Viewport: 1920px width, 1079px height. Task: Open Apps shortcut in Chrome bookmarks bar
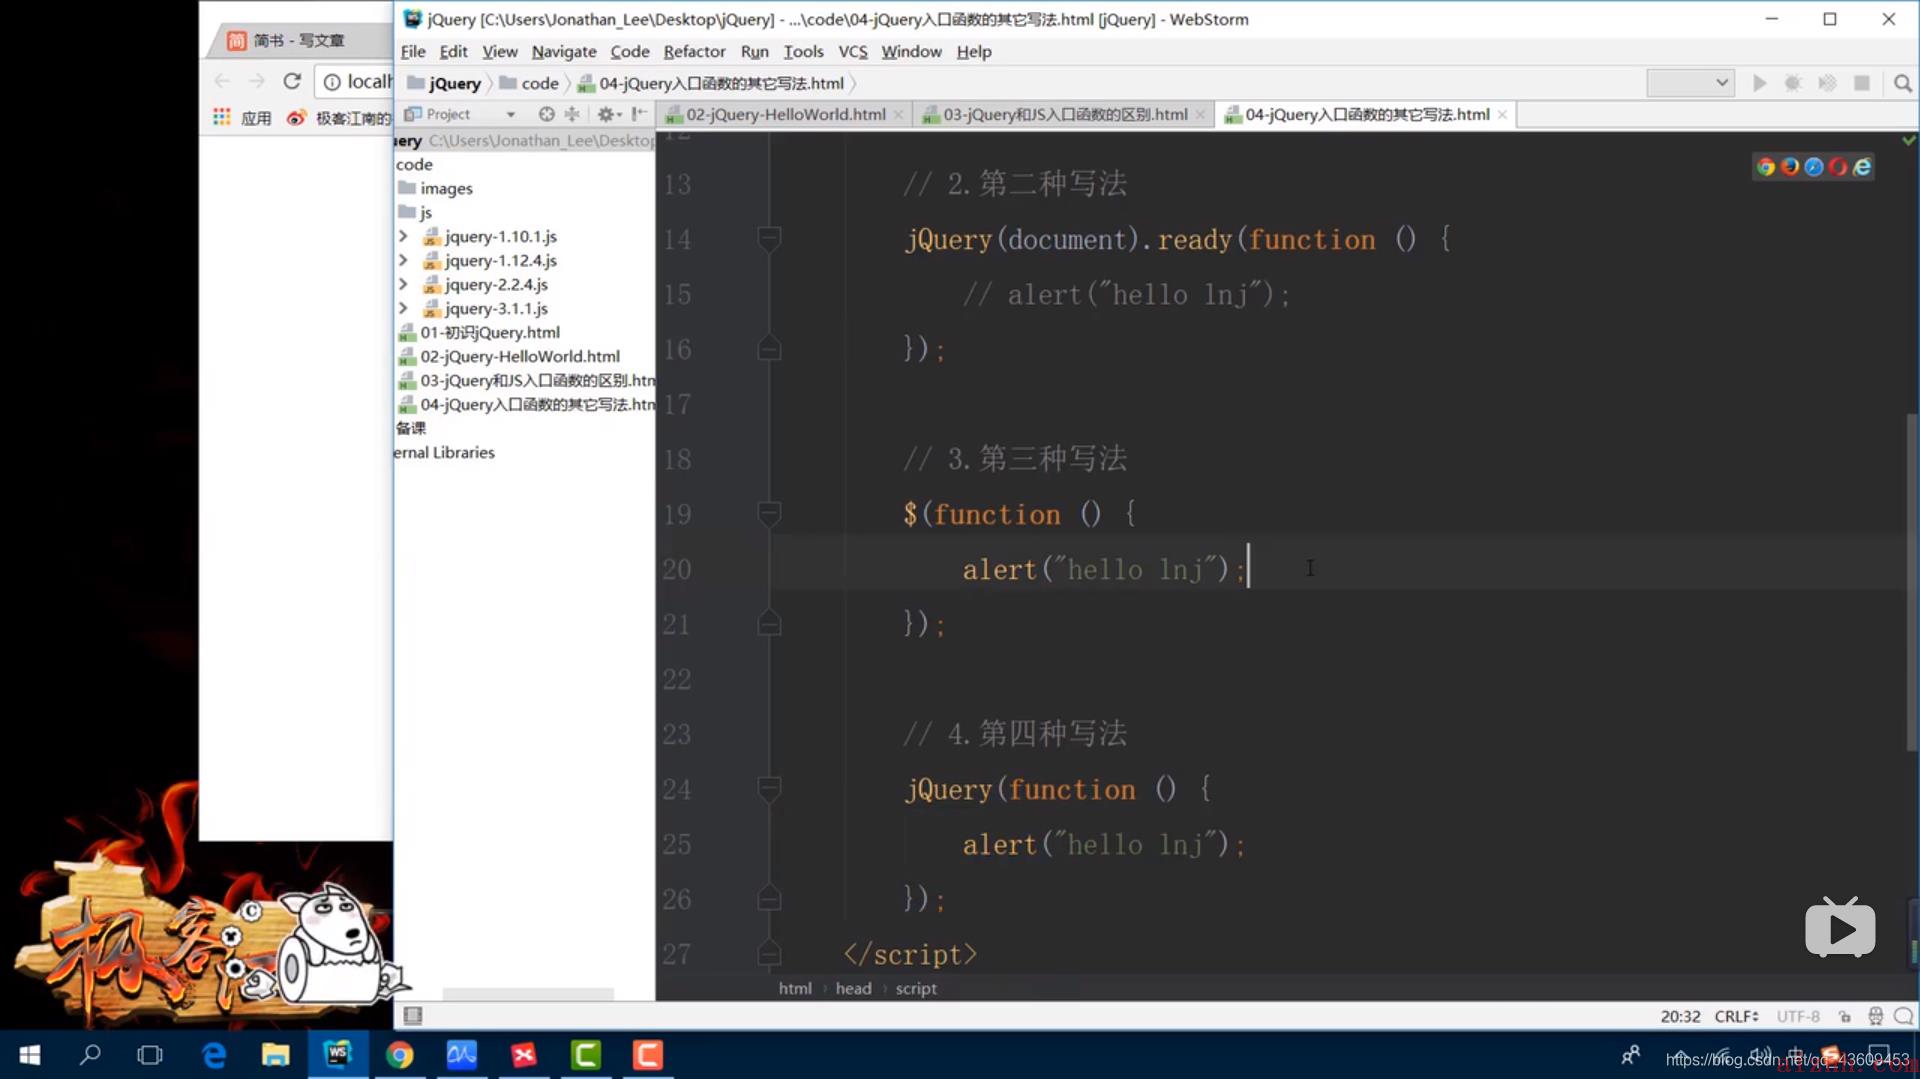coord(241,118)
